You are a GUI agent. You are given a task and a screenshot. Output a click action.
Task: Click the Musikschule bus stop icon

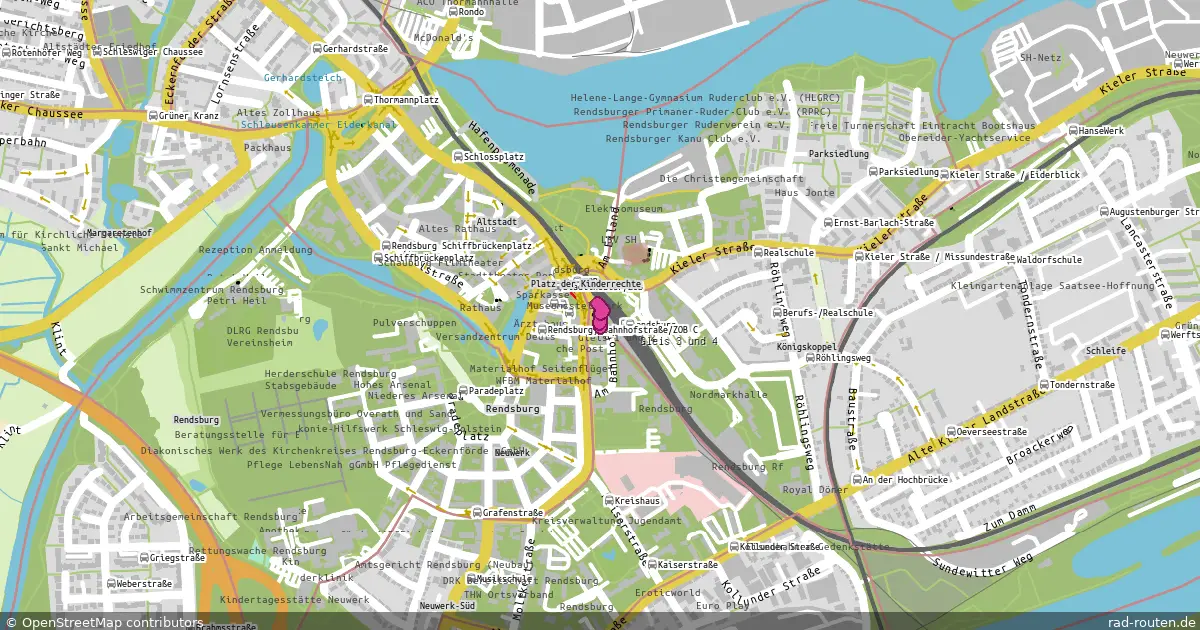pyautogui.click(x=469, y=579)
